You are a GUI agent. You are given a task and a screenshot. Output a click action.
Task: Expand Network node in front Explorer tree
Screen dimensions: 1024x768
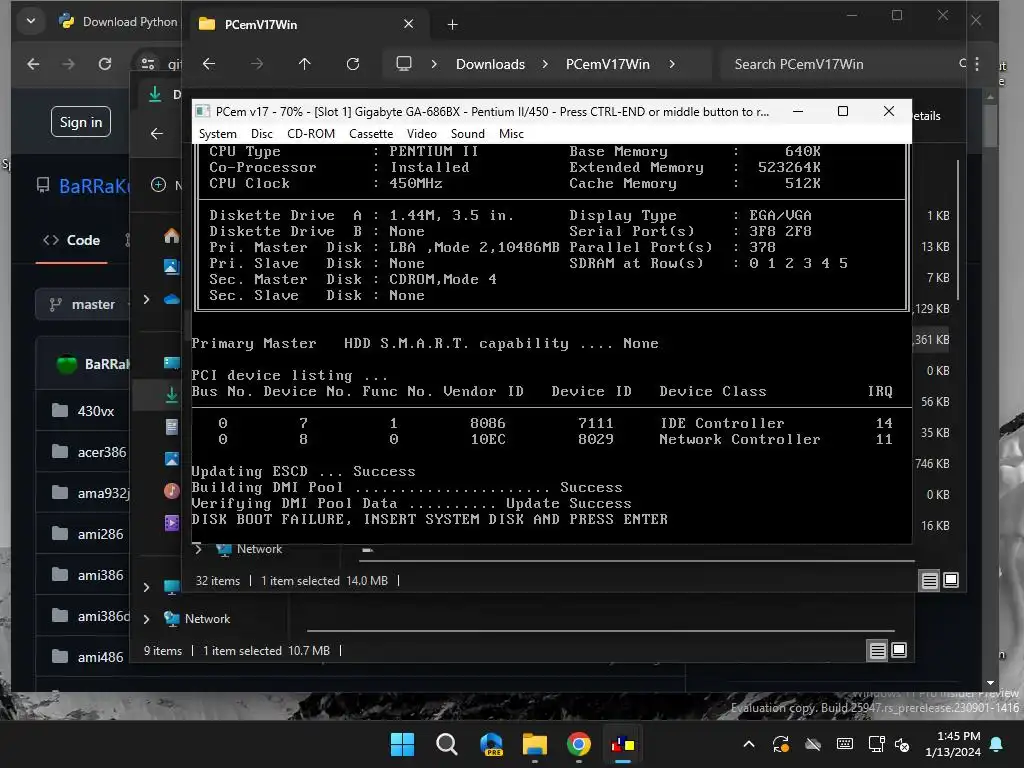click(198, 549)
